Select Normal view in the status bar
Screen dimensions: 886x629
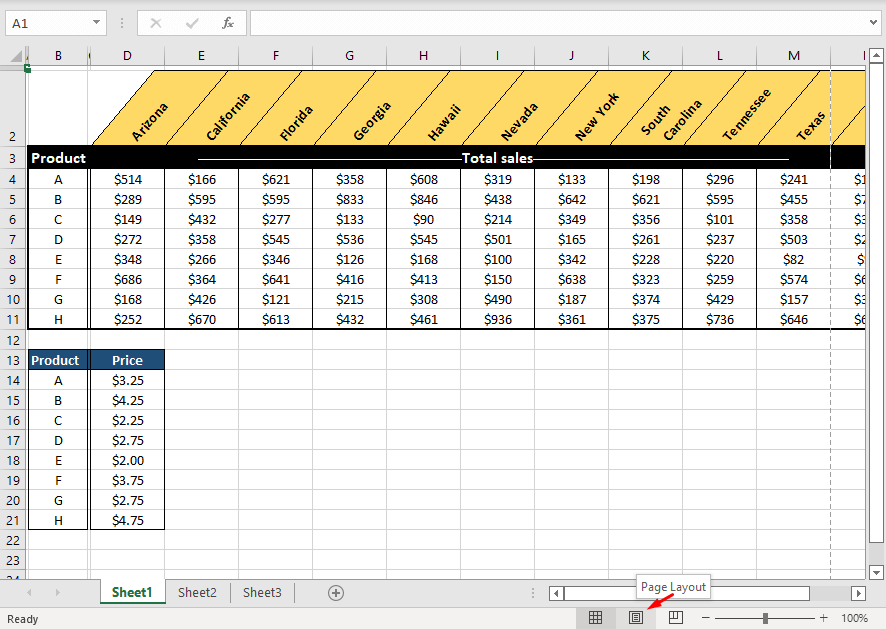(597, 617)
